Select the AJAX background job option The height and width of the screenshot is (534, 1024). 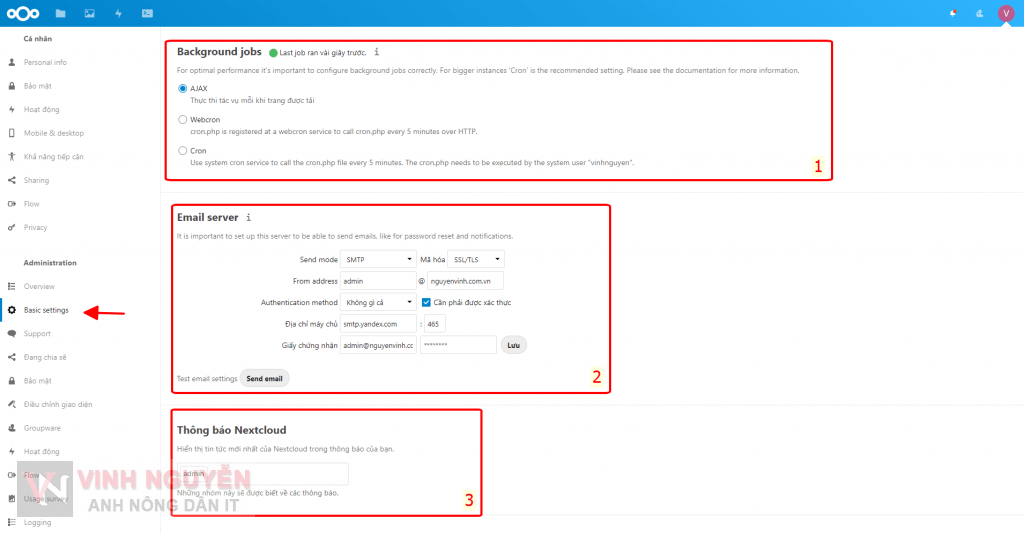[x=182, y=89]
